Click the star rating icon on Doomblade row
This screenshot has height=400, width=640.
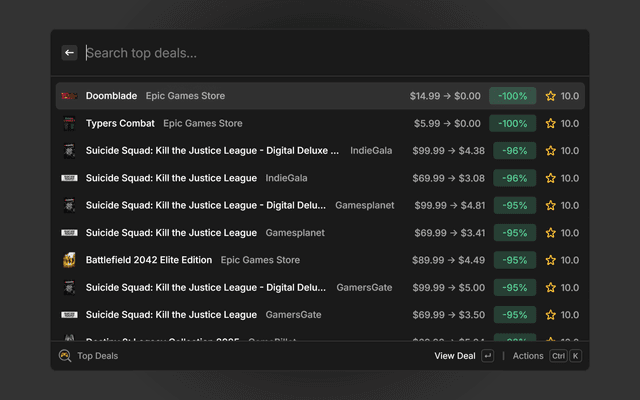[551, 96]
